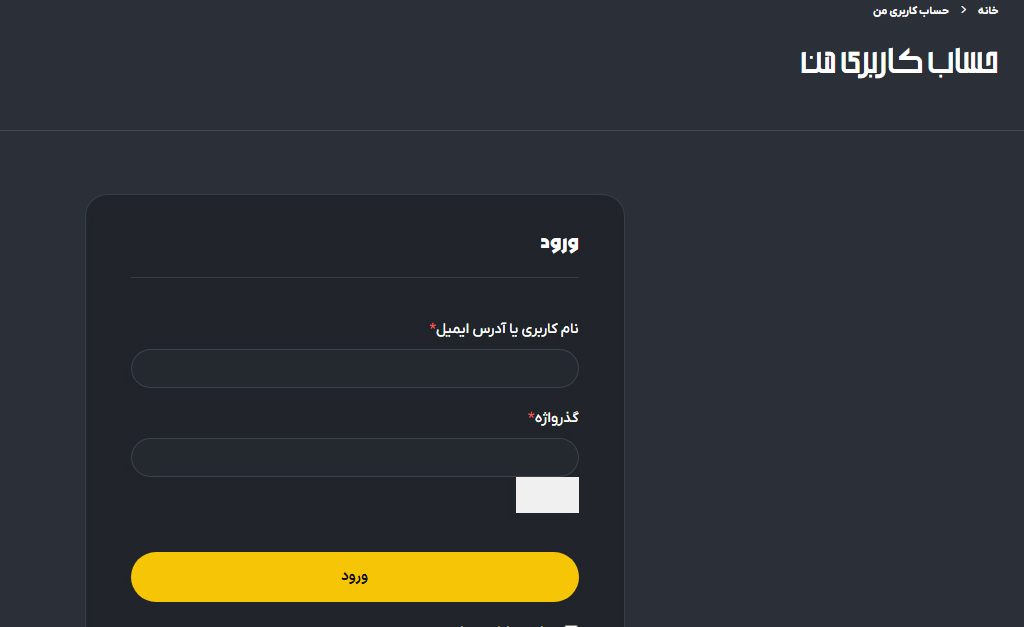Focus the password input field
This screenshot has width=1024, height=627.
(x=355, y=457)
